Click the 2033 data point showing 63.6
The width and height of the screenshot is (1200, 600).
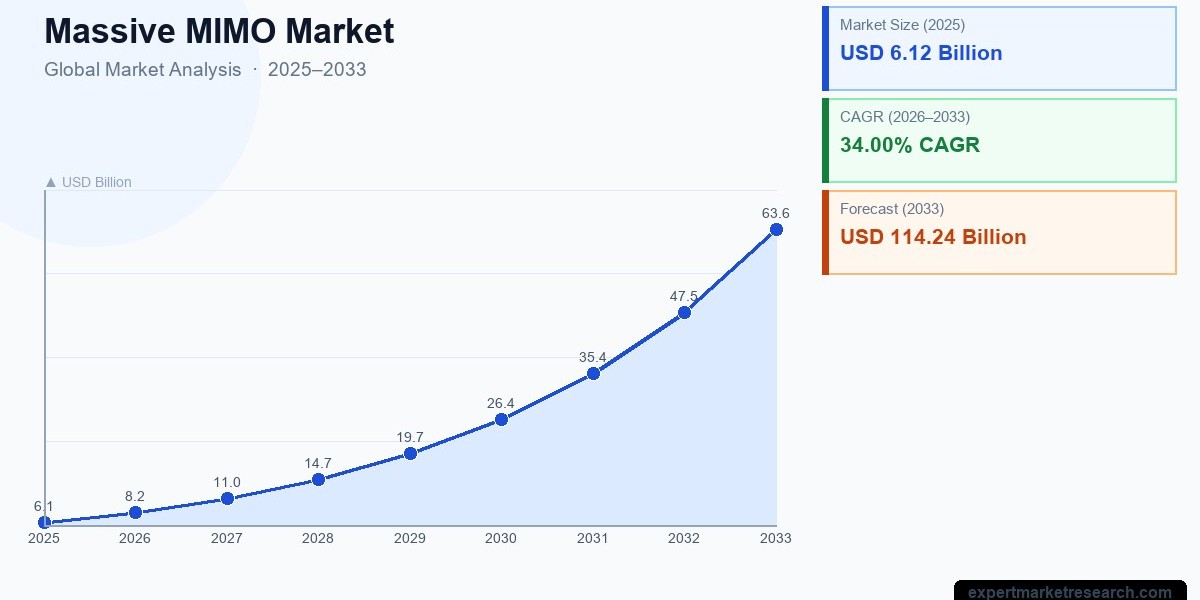[776, 229]
